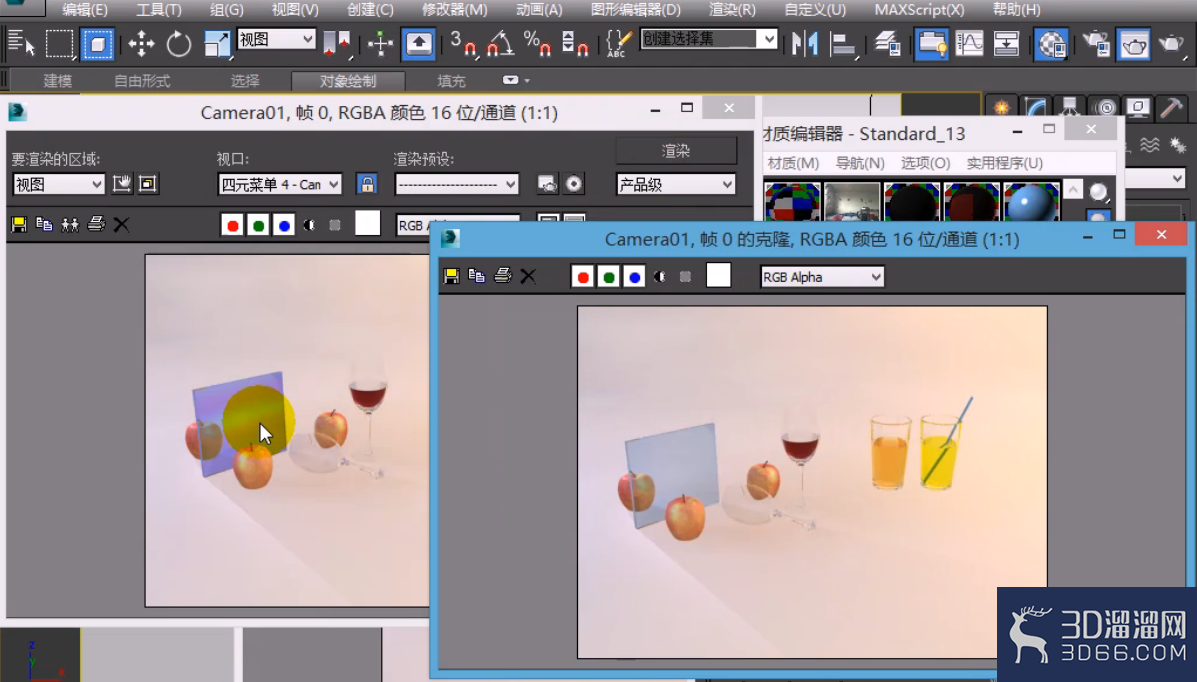Open the 要渲染的区域 视图 dropdown
The height and width of the screenshot is (682, 1197).
coord(59,184)
